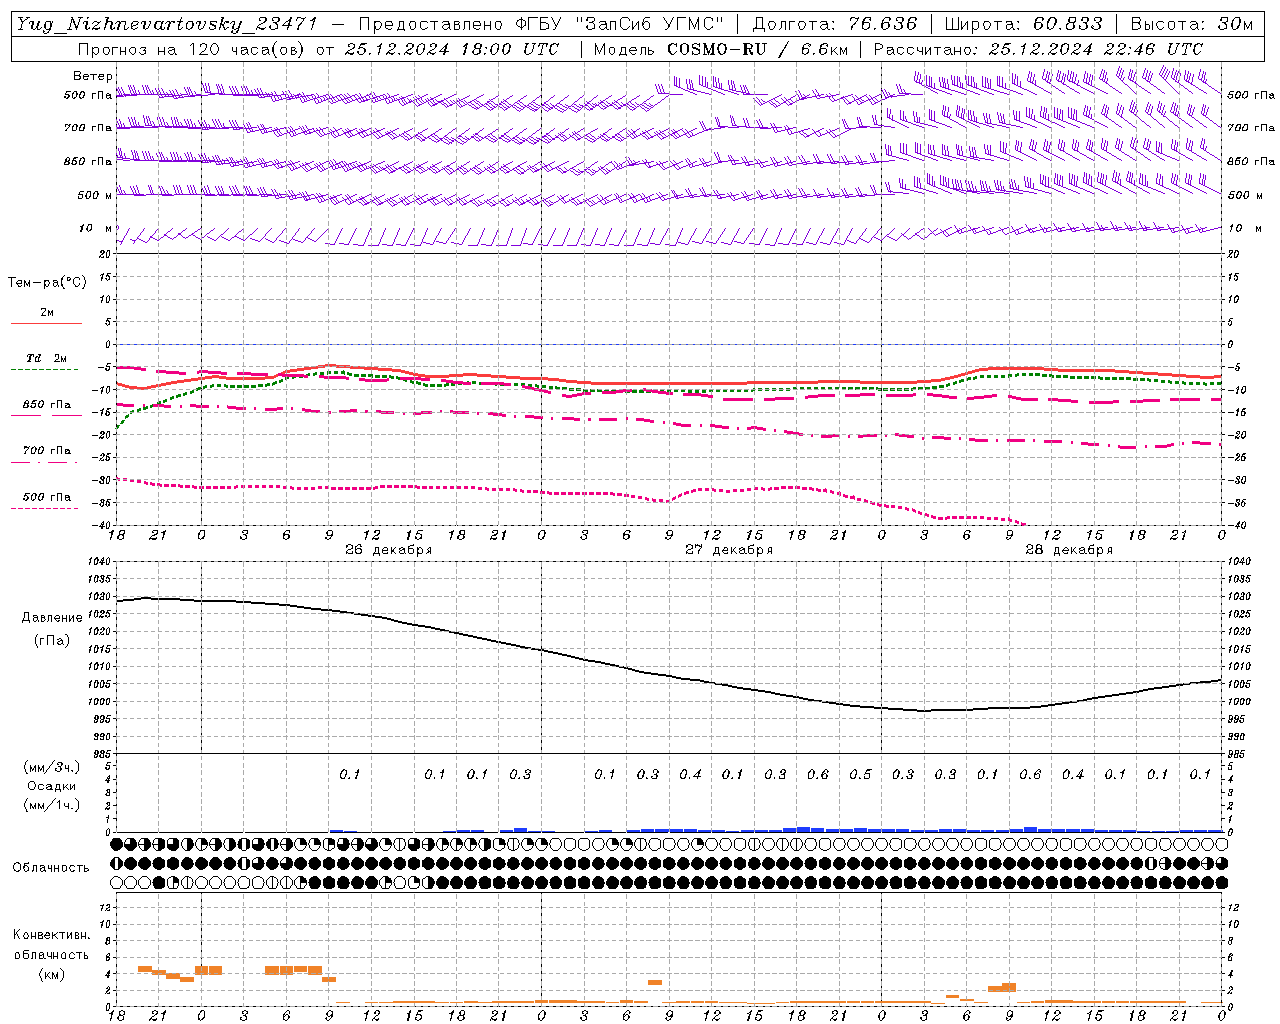Click the longitude value Долгота: 76.636
The height and width of the screenshot is (1024, 1280).
(835, 24)
